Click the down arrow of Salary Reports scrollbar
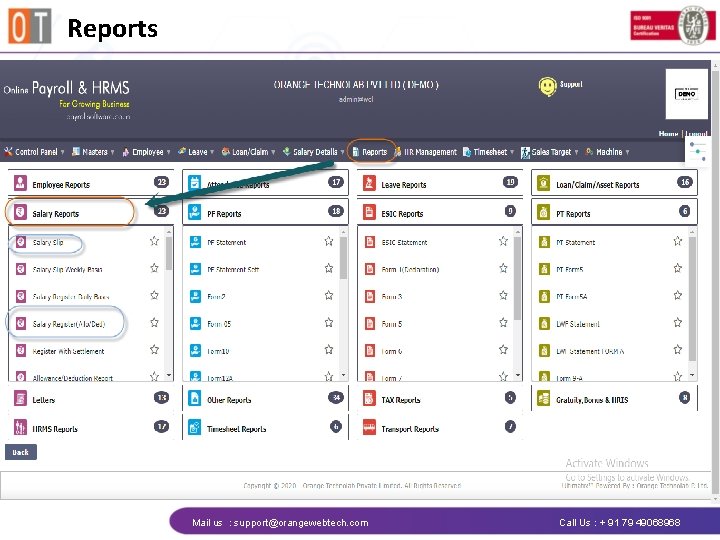720x540 pixels. (x=169, y=375)
